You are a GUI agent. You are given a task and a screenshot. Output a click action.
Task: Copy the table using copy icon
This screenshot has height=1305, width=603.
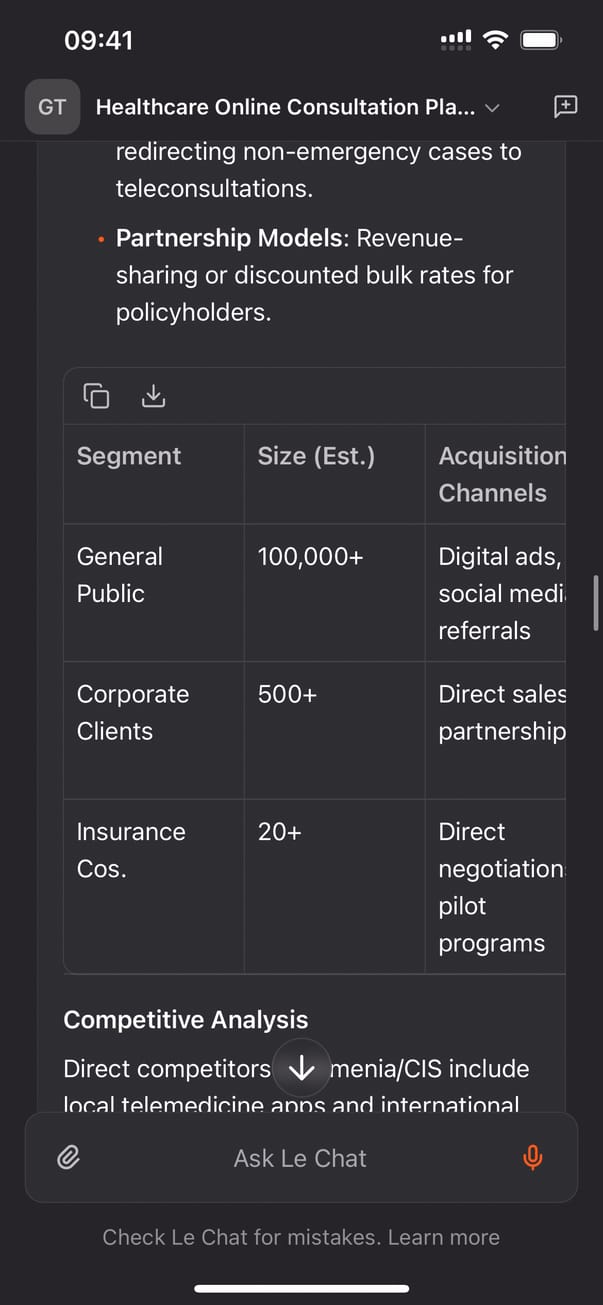(96, 396)
